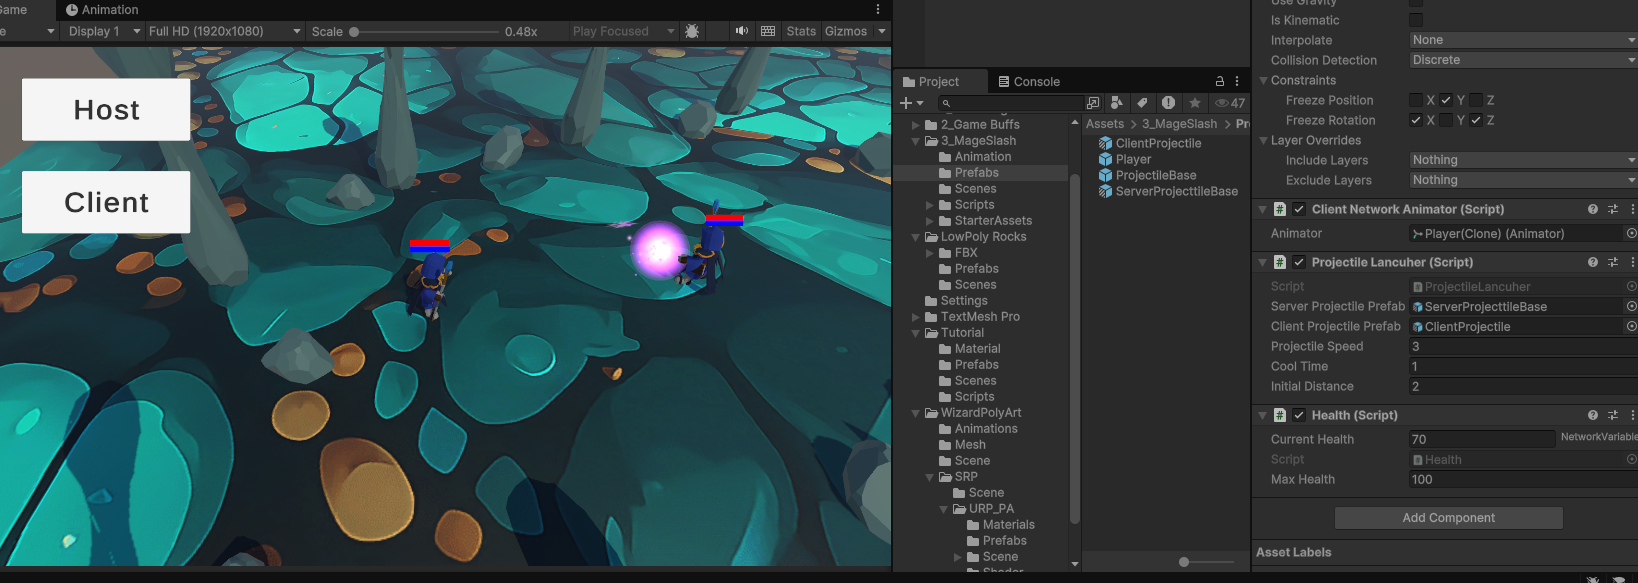Open presets for Projectile Lancuher component
Viewport: 1638px width, 583px height.
coord(1613,262)
